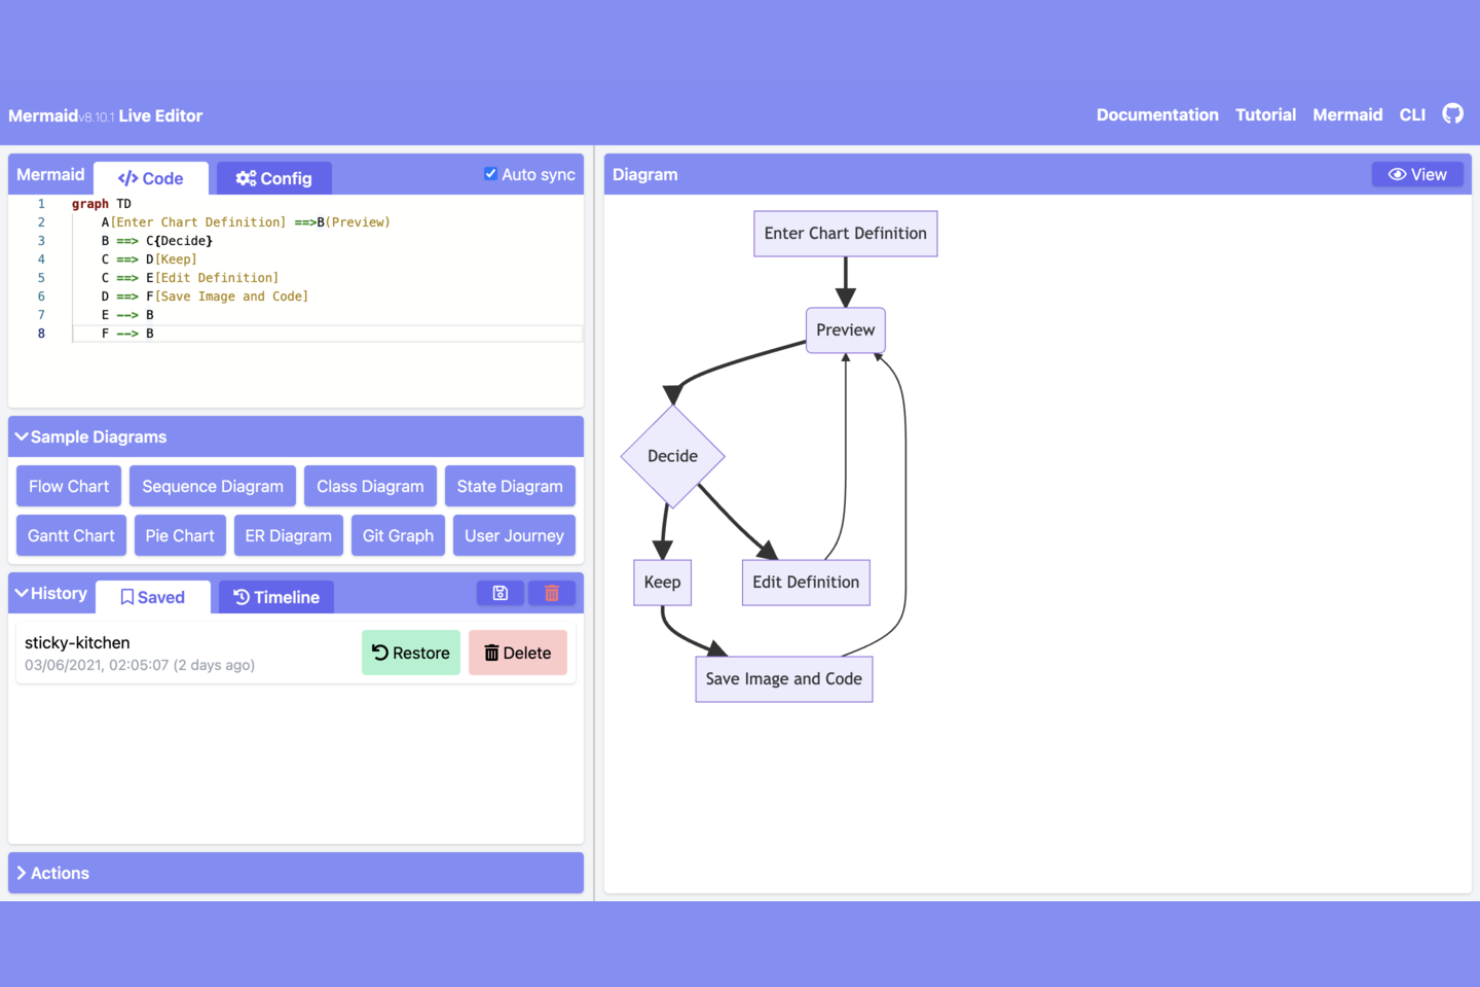Click the eye icon on the View button
The height and width of the screenshot is (987, 1480).
[x=1398, y=174]
